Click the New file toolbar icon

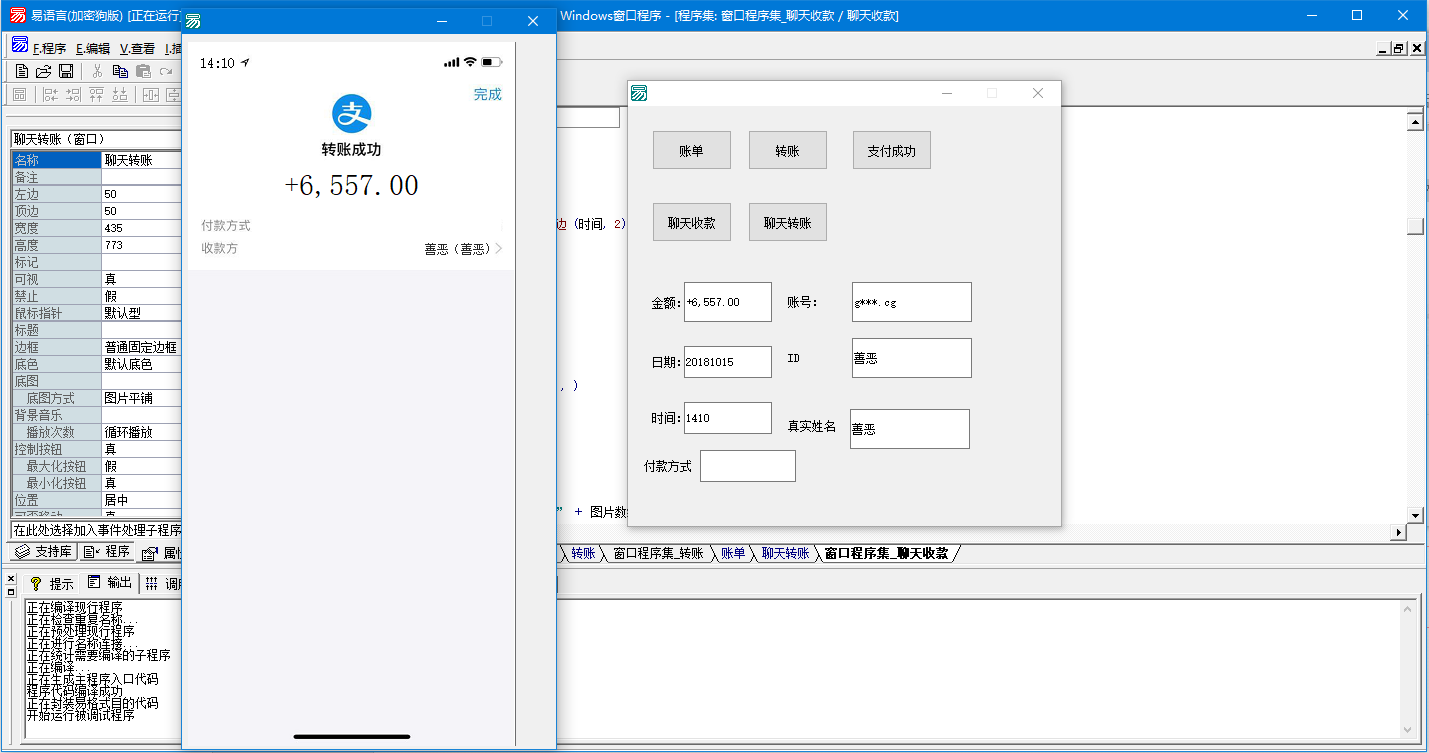pyautogui.click(x=21, y=71)
